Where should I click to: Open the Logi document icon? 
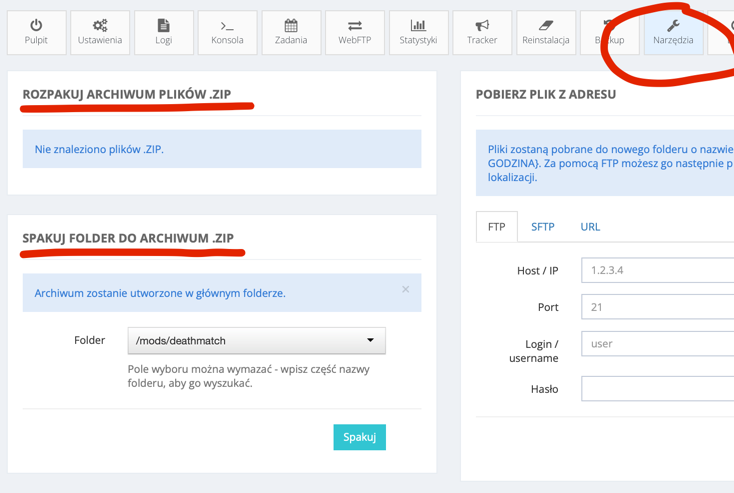point(163,26)
